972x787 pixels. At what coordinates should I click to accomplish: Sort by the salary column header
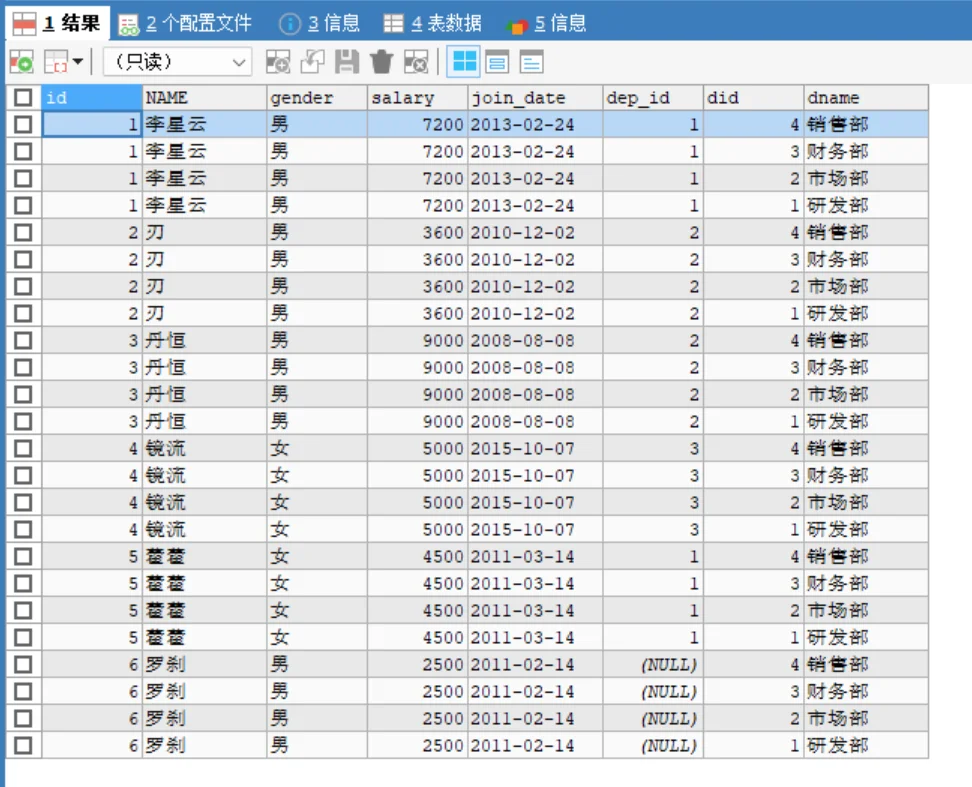click(416, 98)
